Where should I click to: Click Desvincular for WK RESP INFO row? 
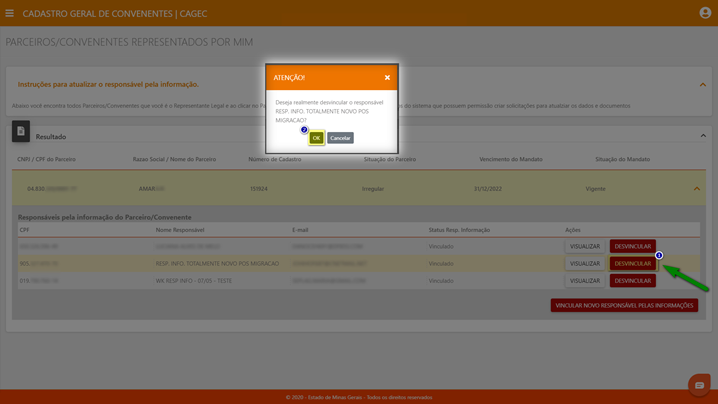tap(632, 281)
